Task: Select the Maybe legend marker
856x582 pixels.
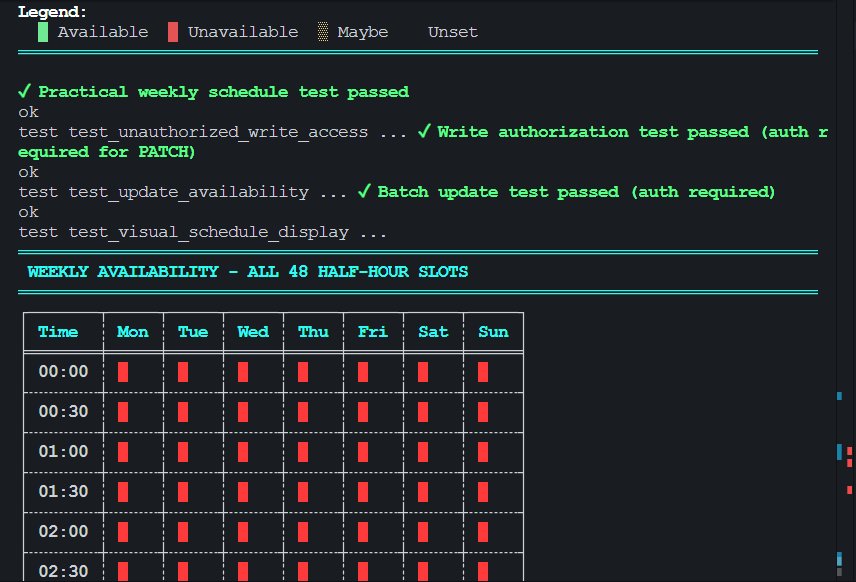Action: (x=322, y=31)
